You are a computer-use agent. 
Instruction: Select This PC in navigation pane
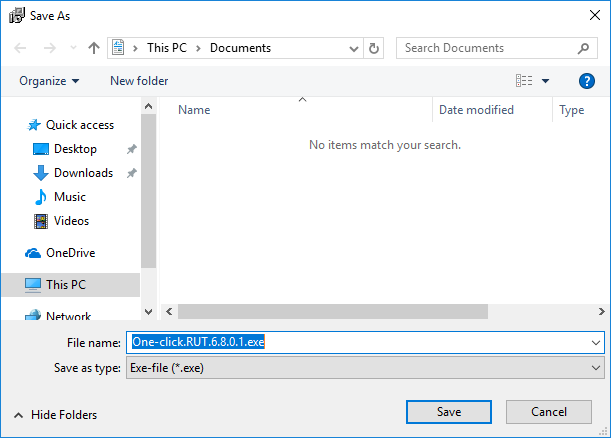pos(65,285)
